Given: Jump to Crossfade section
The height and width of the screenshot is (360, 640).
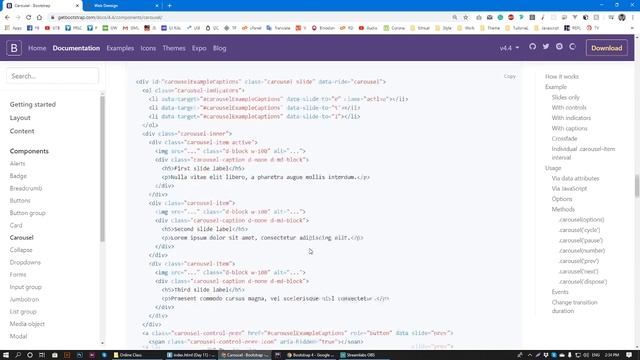Looking at the screenshot, I should point(564,139).
